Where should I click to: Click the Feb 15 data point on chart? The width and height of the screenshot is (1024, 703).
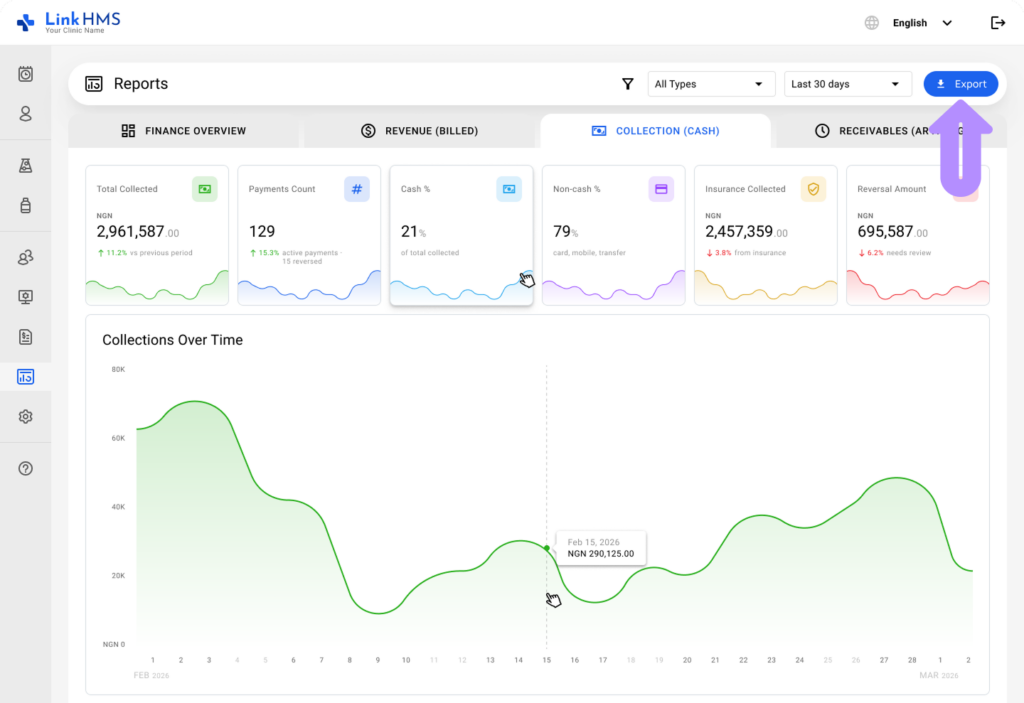coord(547,548)
